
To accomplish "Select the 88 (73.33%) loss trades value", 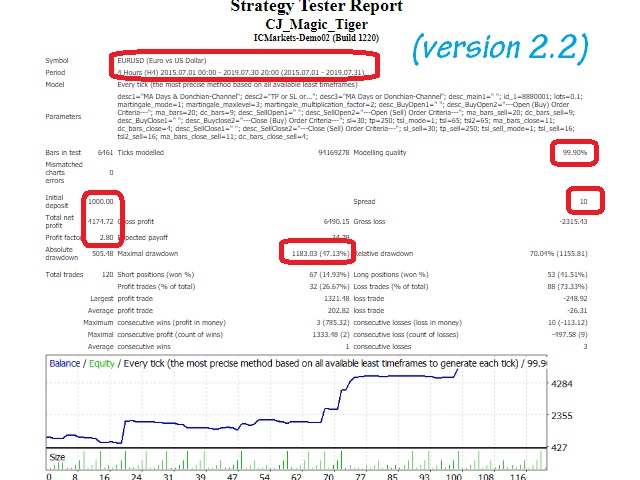I will 567,287.
